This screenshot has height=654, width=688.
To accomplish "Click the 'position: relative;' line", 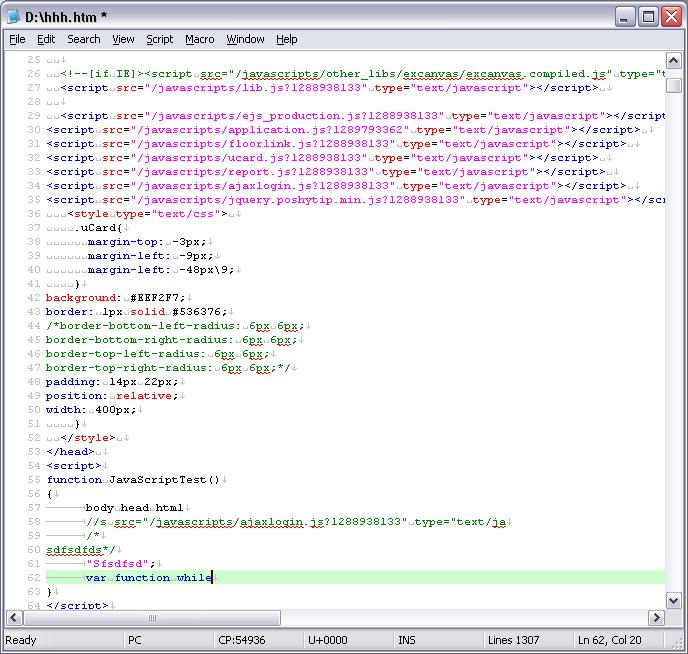I will [x=112, y=396].
